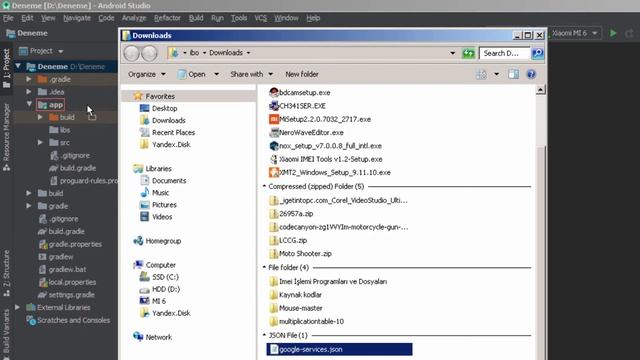The width and height of the screenshot is (640, 360).
Task: Open the Pictures library
Action: [158, 205]
